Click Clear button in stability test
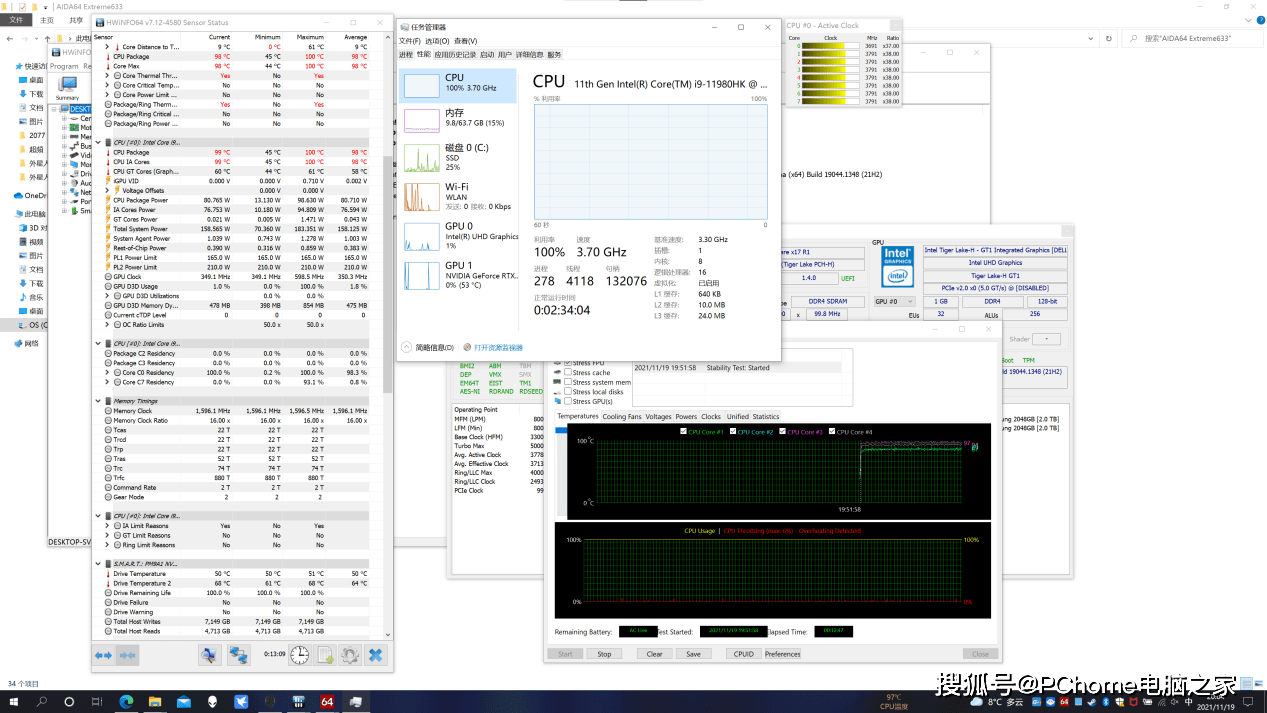Screen dimensions: 1267x713 (x=654, y=654)
